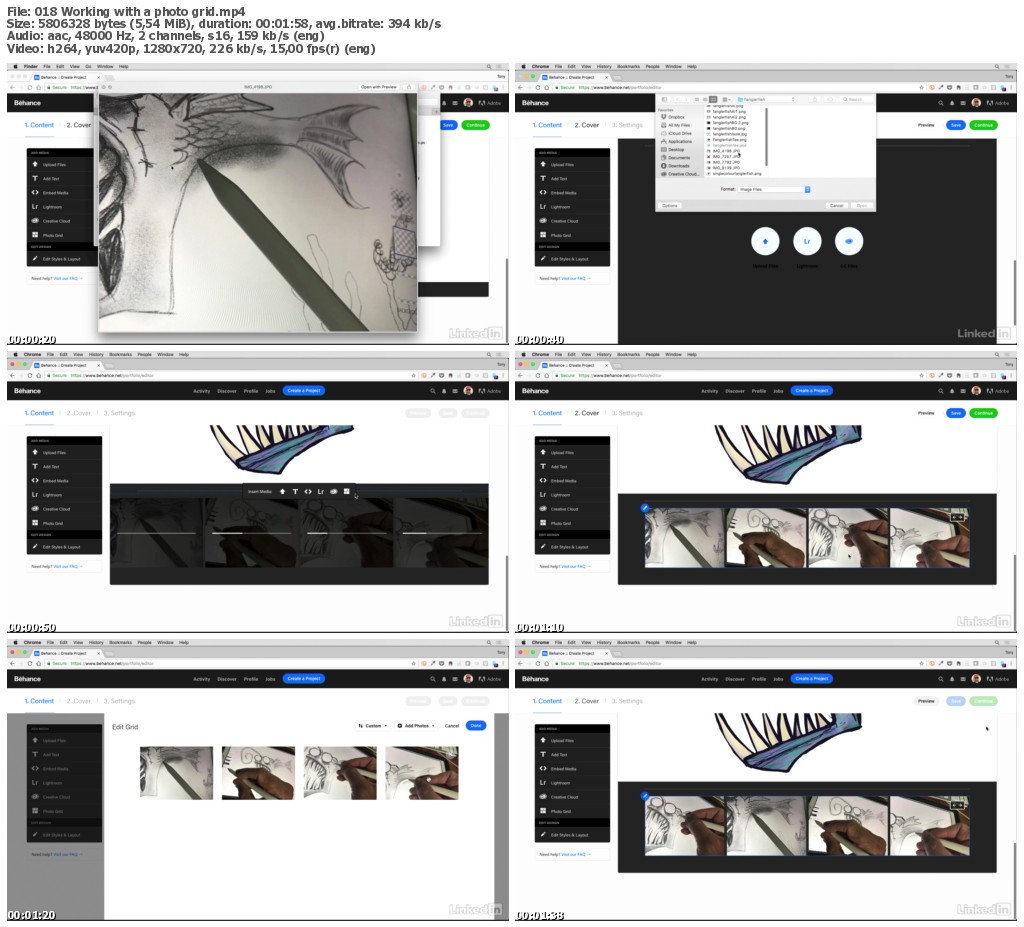Open History menu in 00:00:50 frame
1024x927 pixels.
(x=95, y=355)
